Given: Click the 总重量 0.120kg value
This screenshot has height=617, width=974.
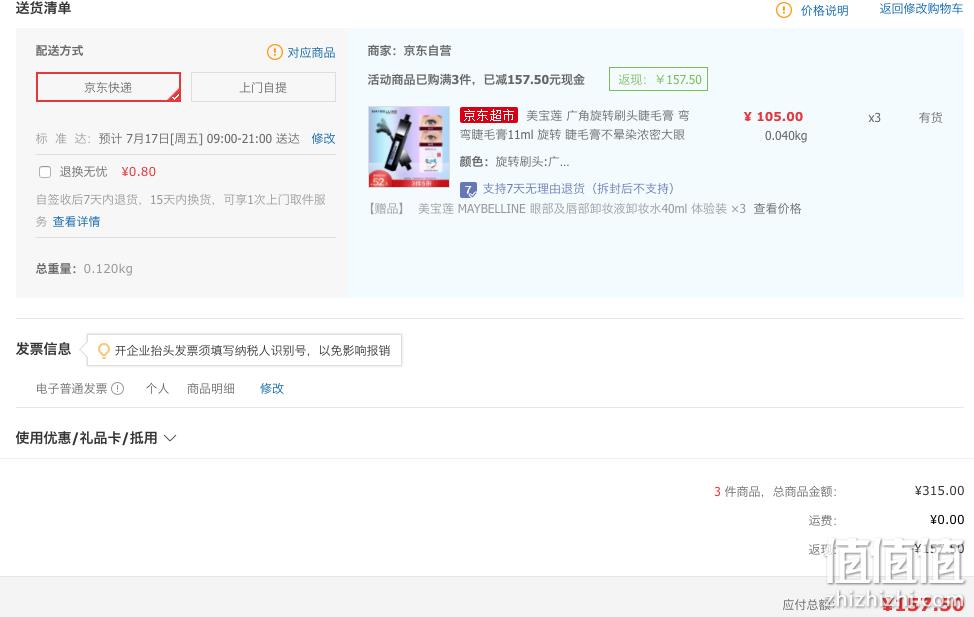Looking at the screenshot, I should coord(108,269).
